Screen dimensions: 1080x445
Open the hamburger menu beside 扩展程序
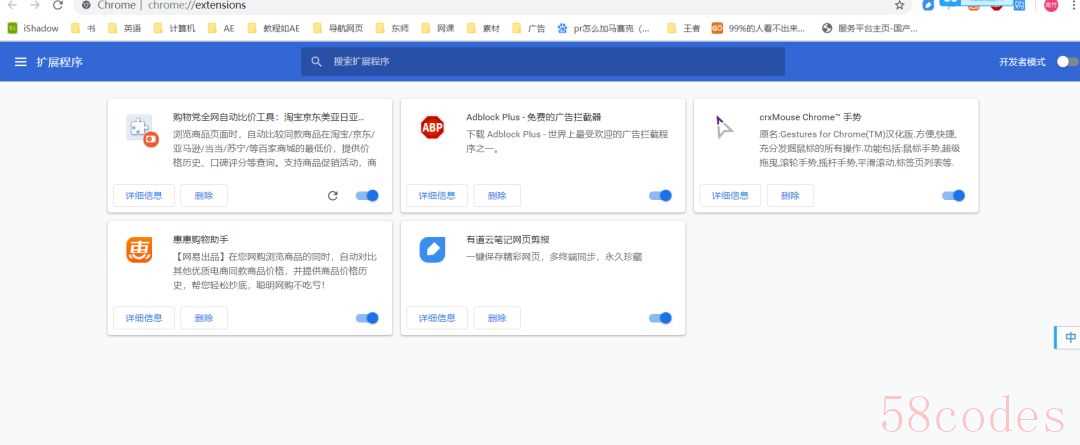[x=21, y=62]
